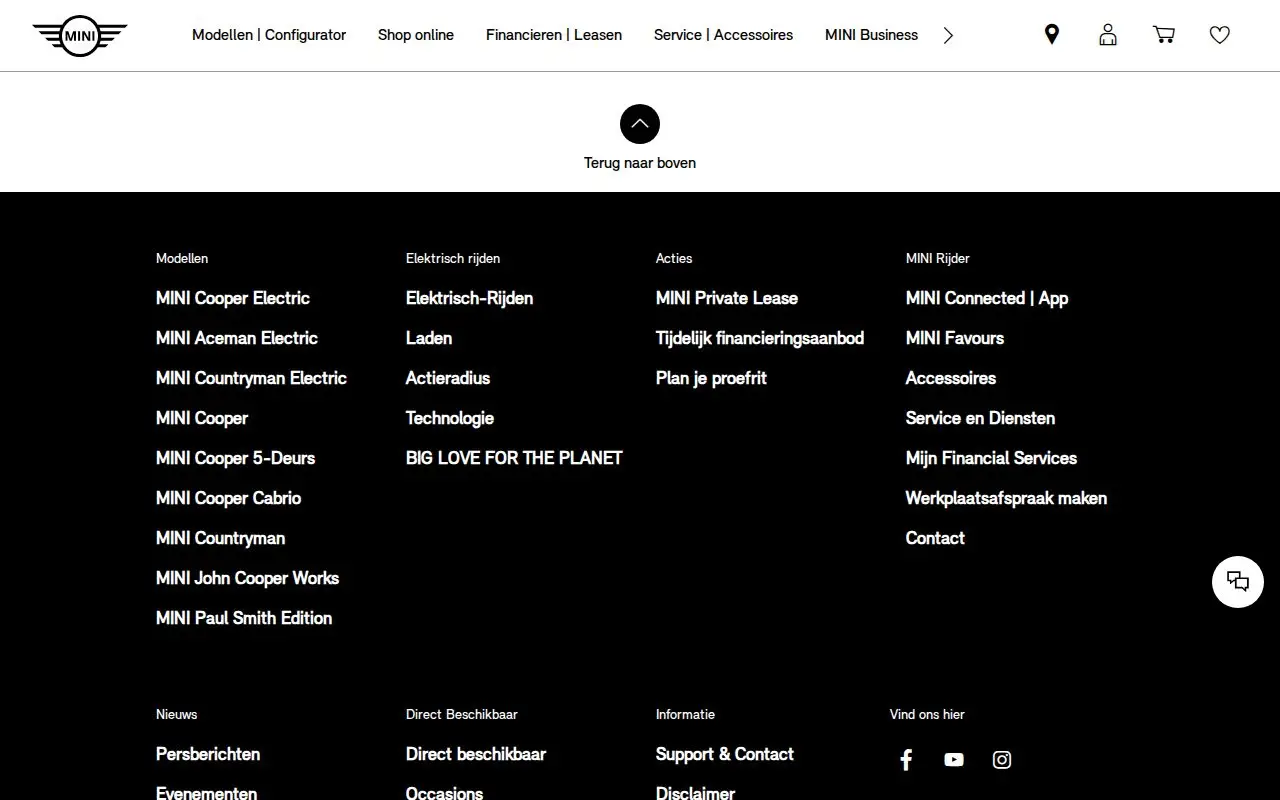Click the black back-to-top arrow circle
This screenshot has height=800, width=1280.
[x=640, y=124]
